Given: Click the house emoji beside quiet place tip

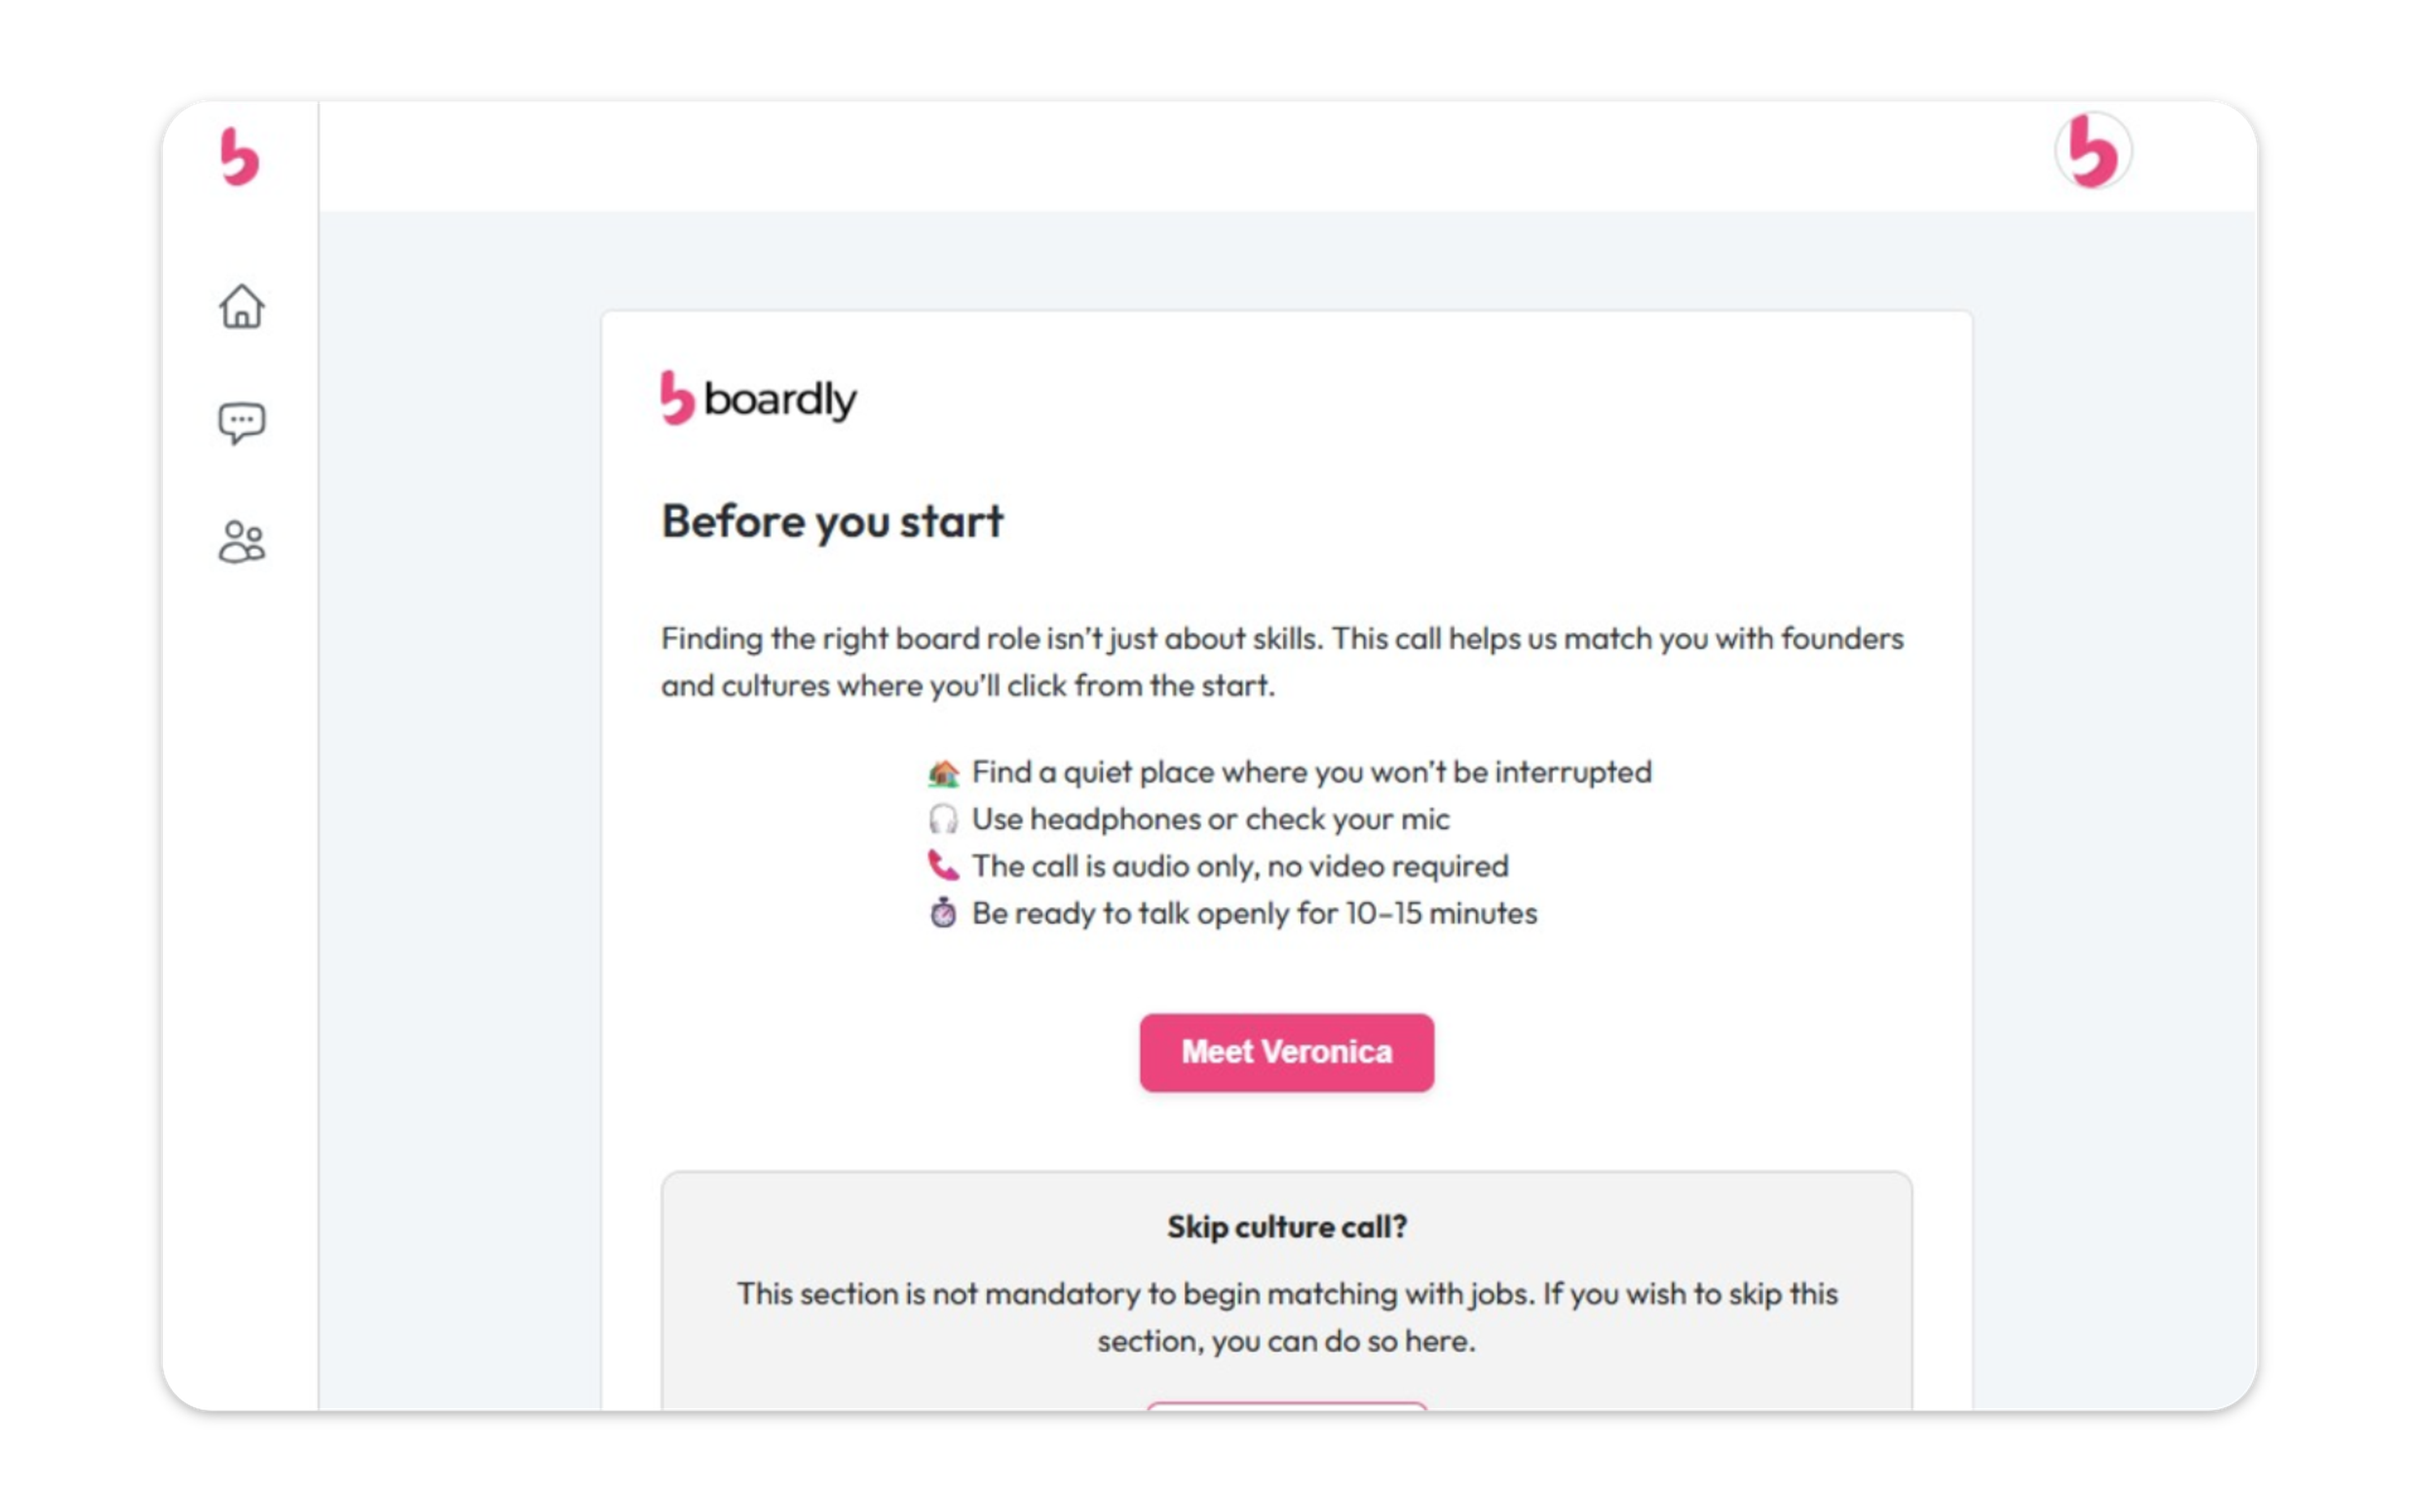Looking at the screenshot, I should 943,773.
